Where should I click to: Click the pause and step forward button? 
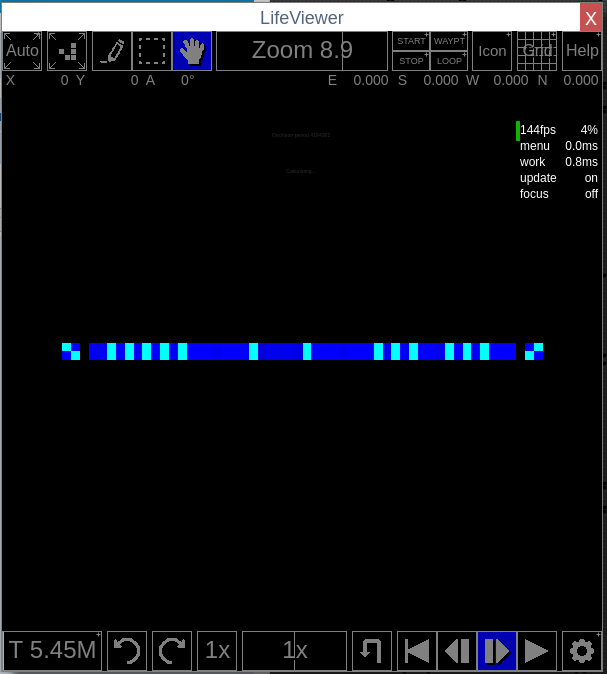[497, 651]
